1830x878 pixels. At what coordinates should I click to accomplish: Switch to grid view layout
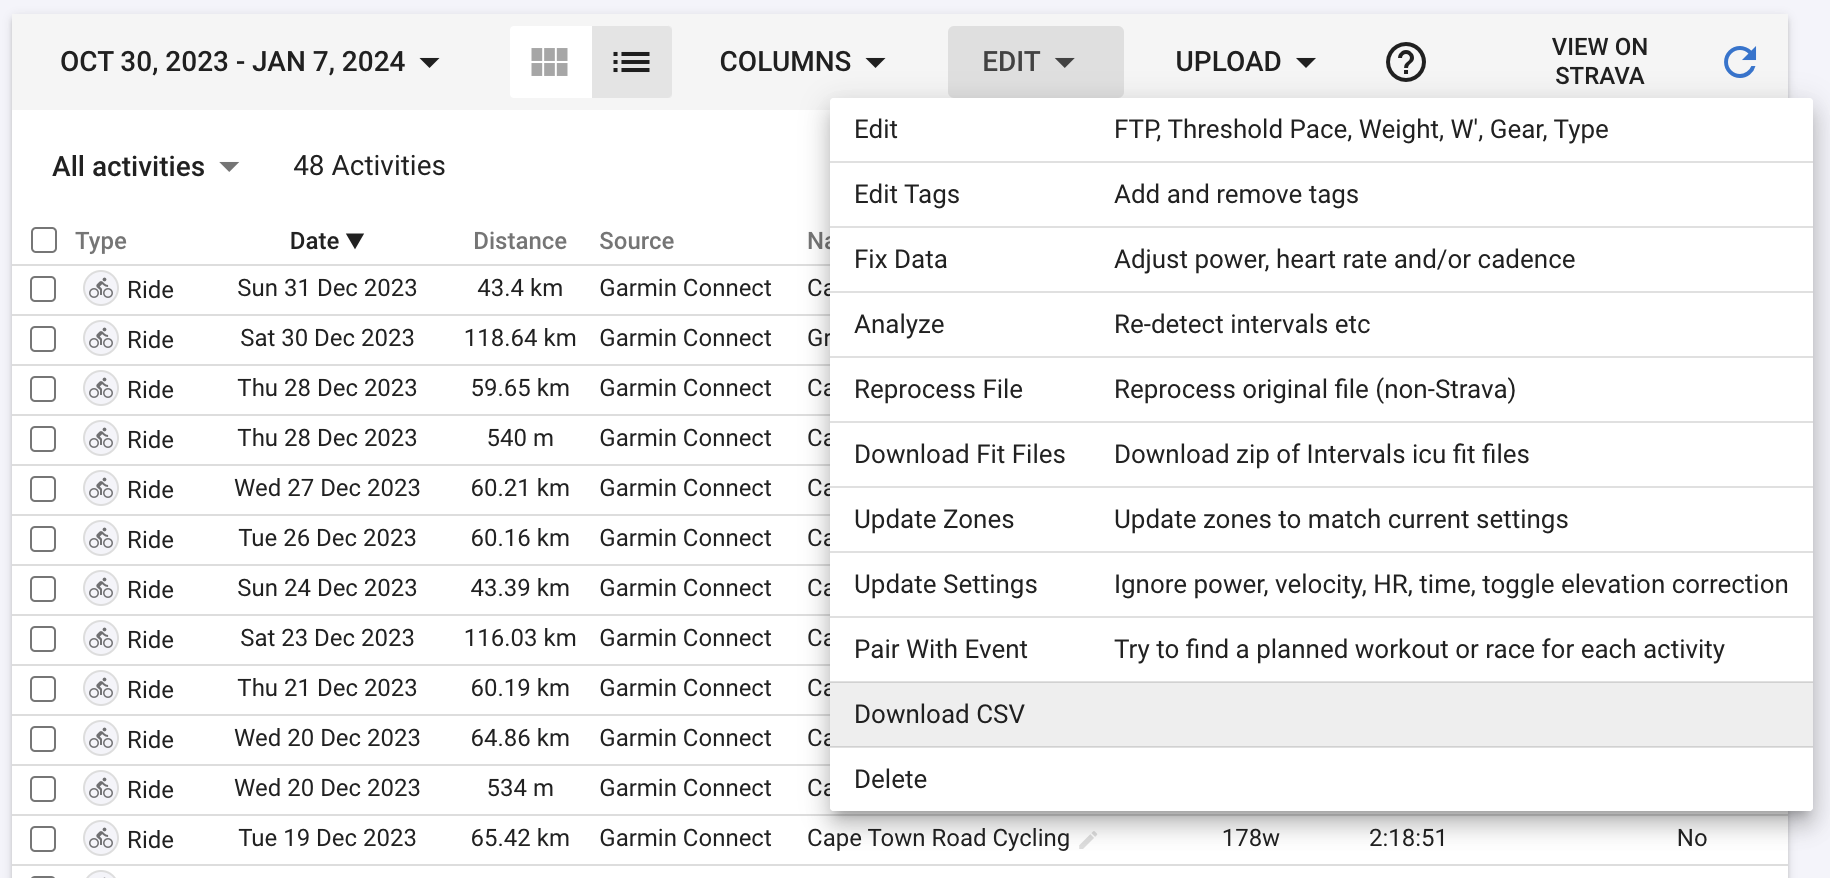click(549, 62)
